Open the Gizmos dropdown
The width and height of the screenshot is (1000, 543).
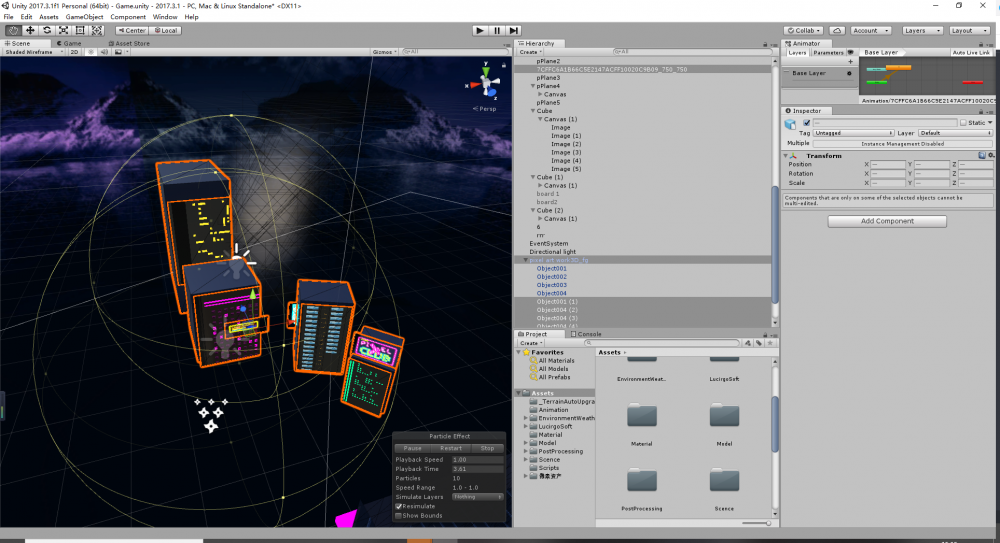tap(385, 52)
